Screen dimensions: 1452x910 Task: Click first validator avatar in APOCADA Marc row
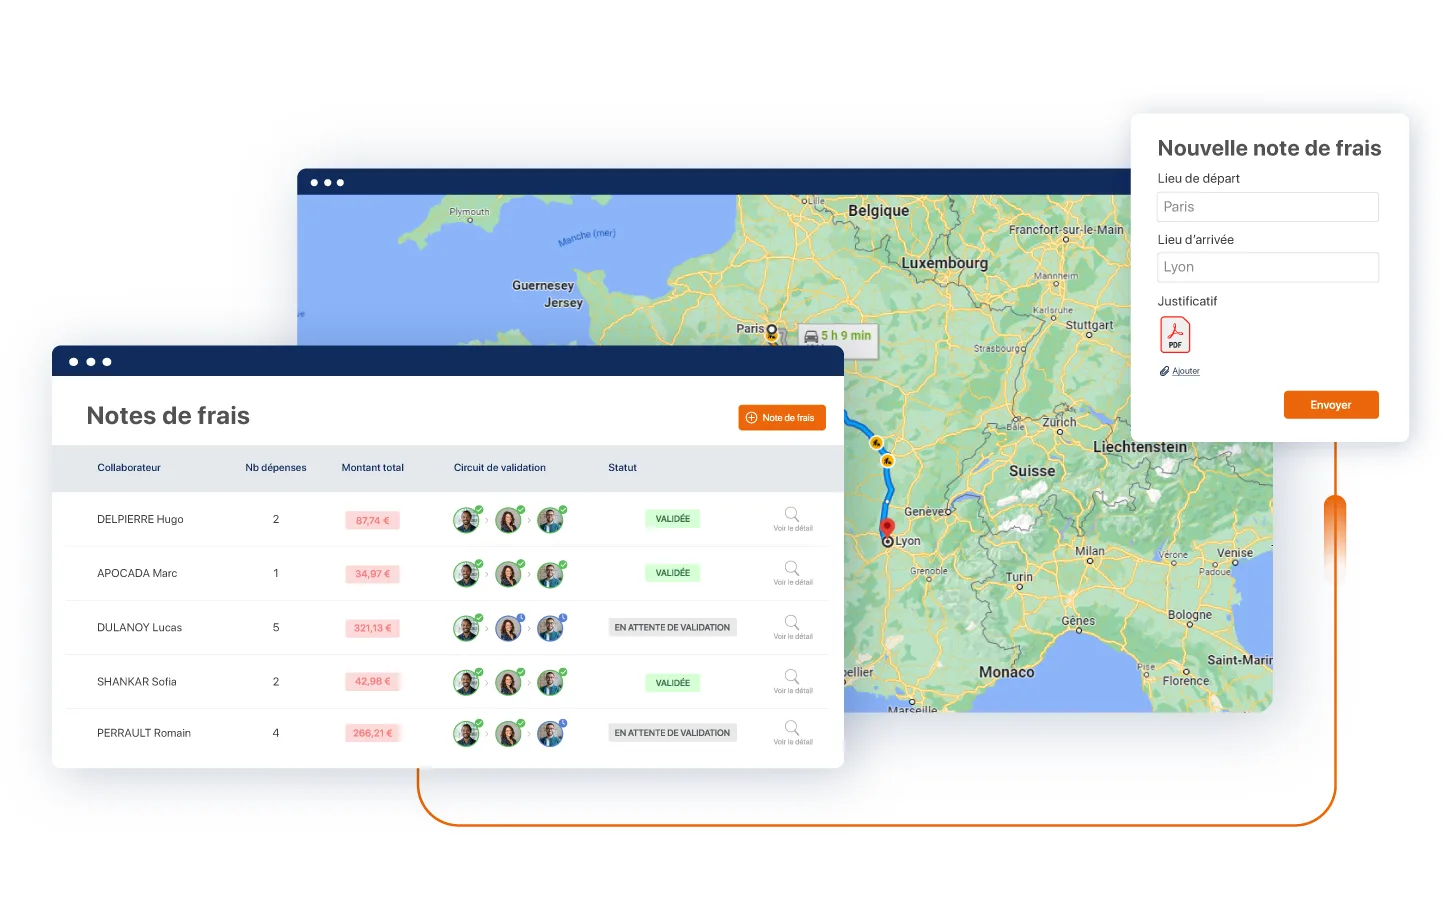[x=466, y=574]
